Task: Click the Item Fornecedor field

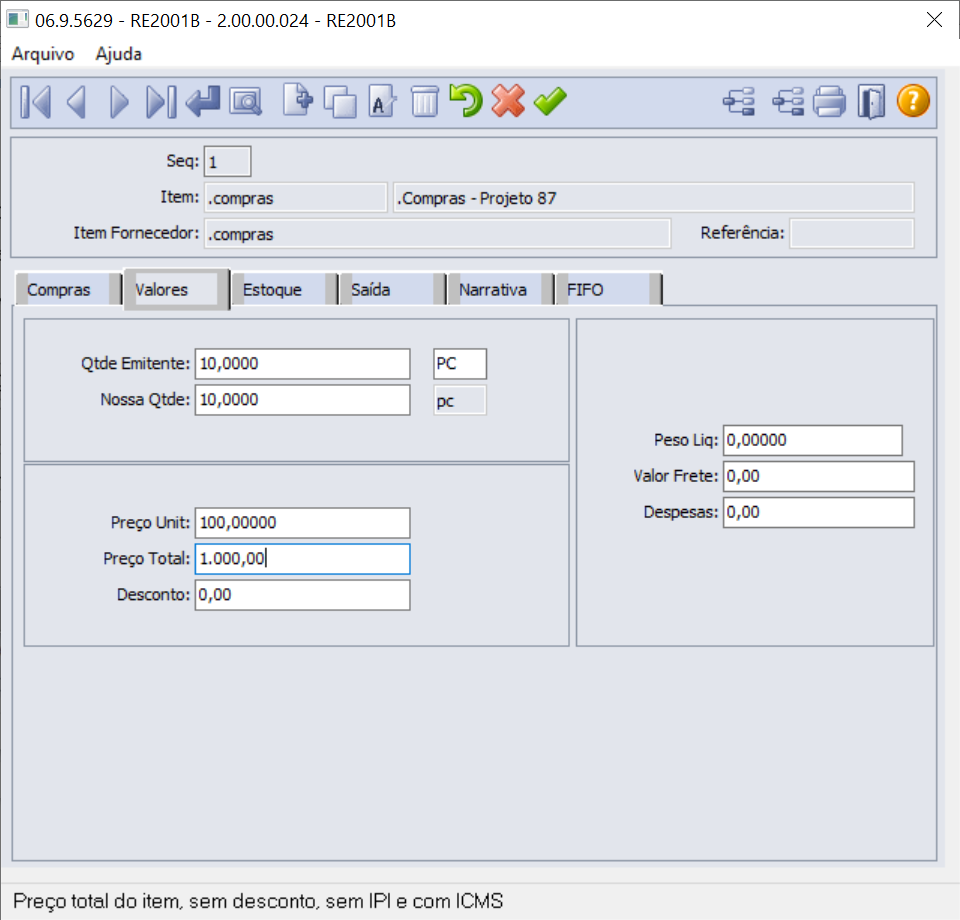Action: tap(437, 233)
